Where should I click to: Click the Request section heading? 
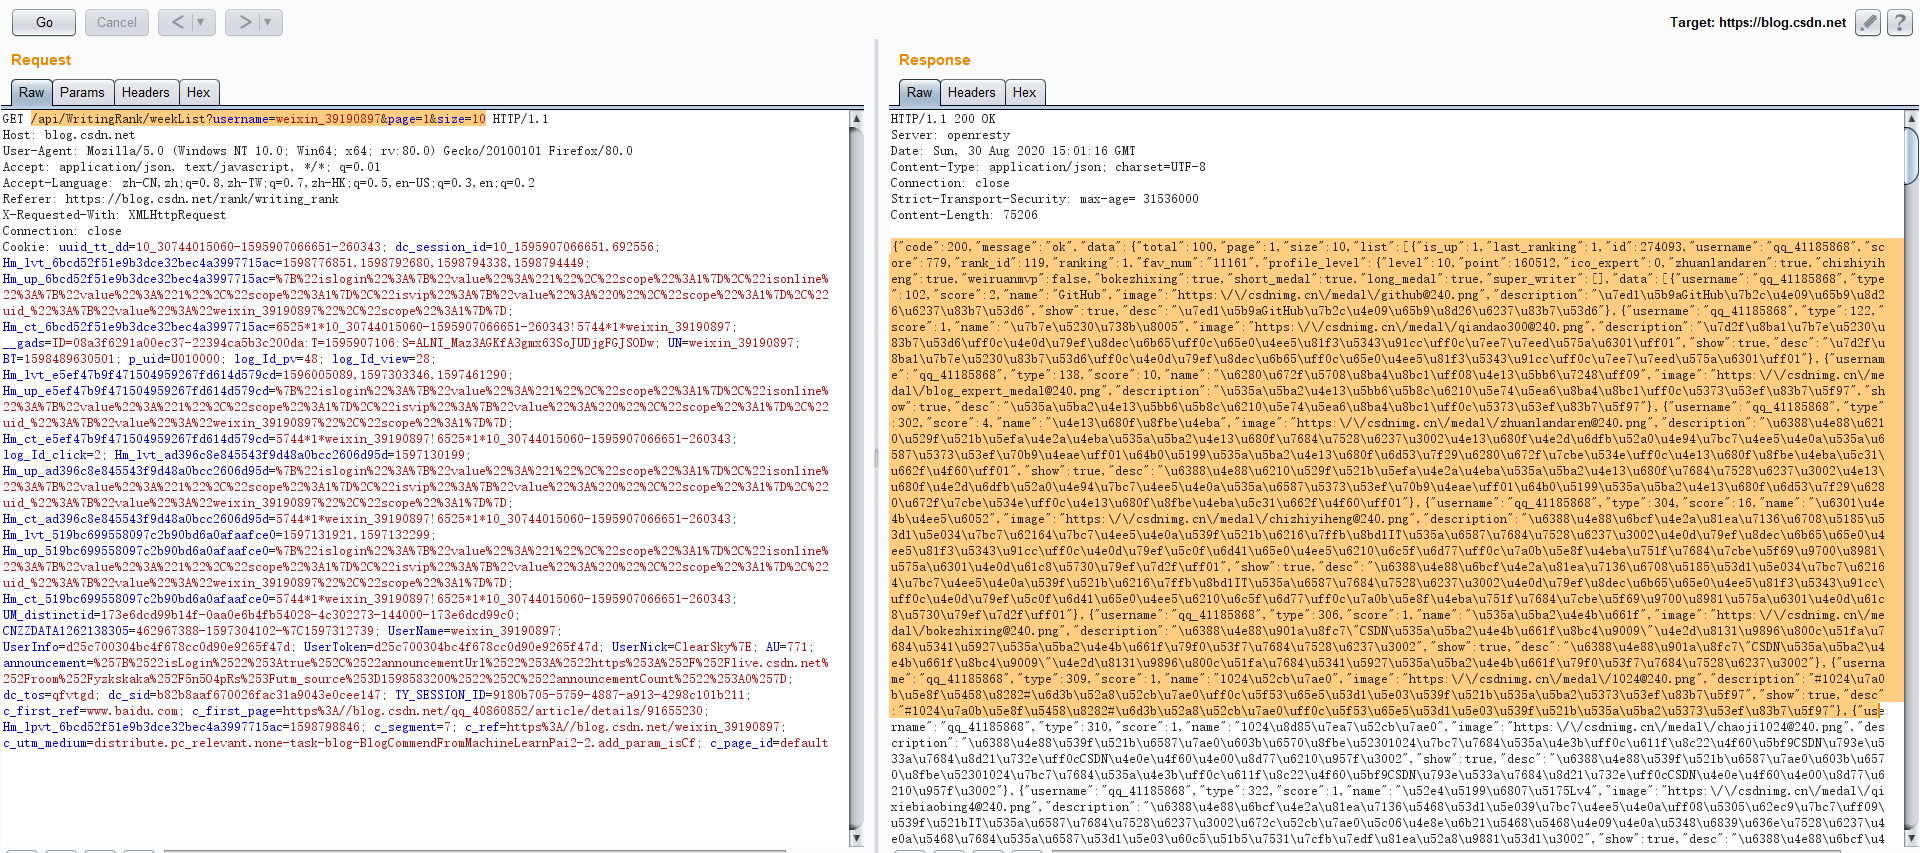41,60
